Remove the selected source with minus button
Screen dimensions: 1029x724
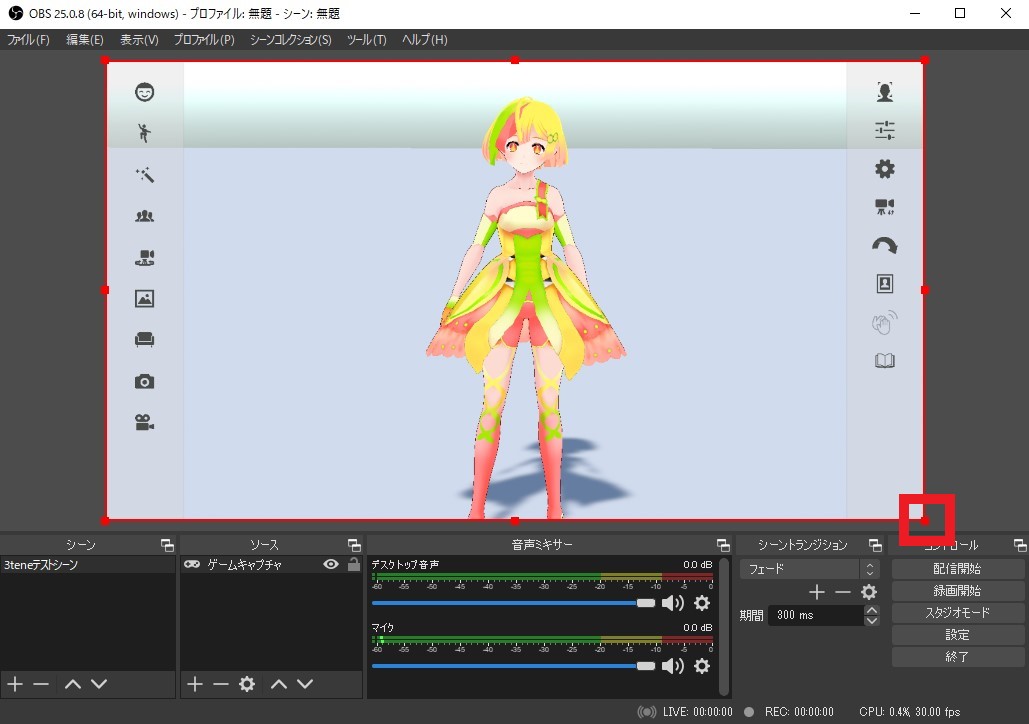(220, 684)
